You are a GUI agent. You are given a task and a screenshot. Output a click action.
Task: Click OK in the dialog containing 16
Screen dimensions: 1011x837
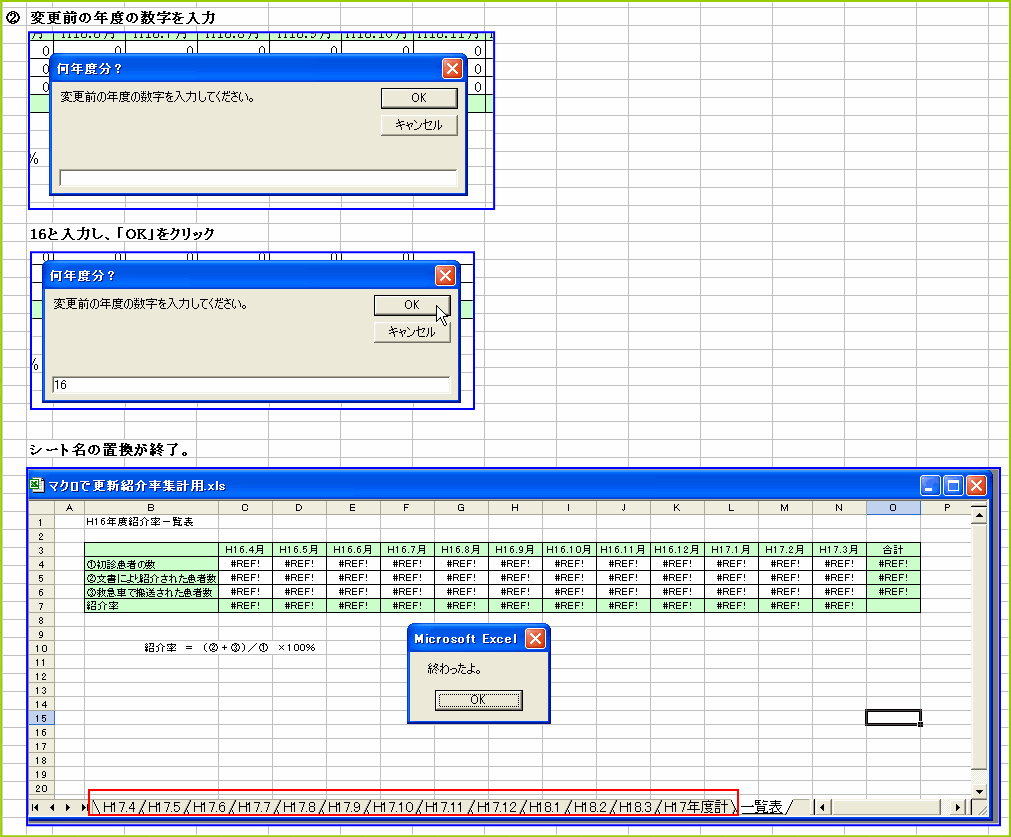pyautogui.click(x=412, y=305)
